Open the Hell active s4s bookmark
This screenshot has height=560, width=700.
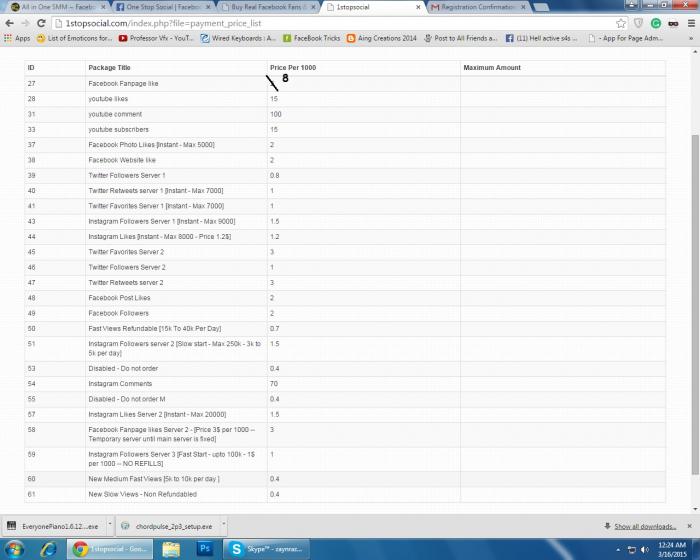[541, 38]
